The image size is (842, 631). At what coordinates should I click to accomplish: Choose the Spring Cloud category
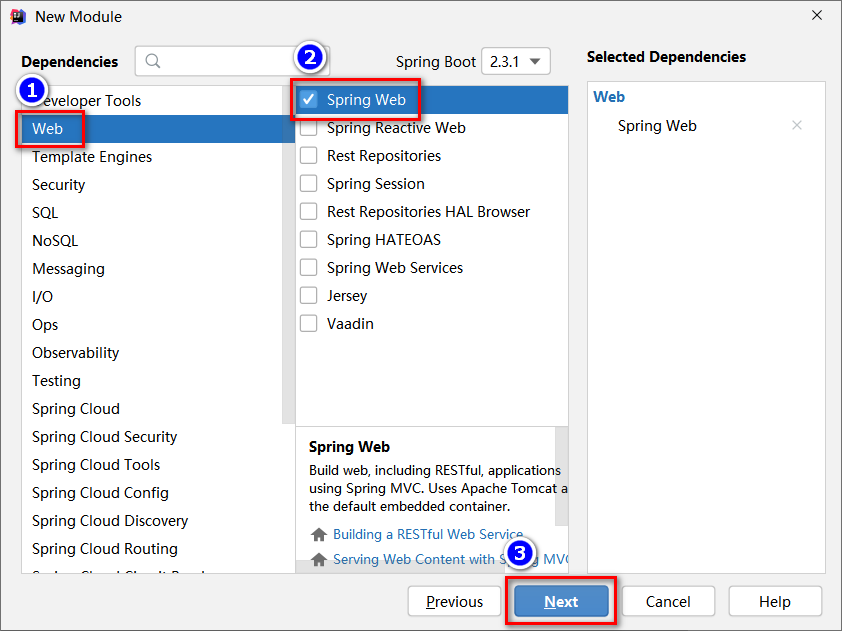(151, 409)
